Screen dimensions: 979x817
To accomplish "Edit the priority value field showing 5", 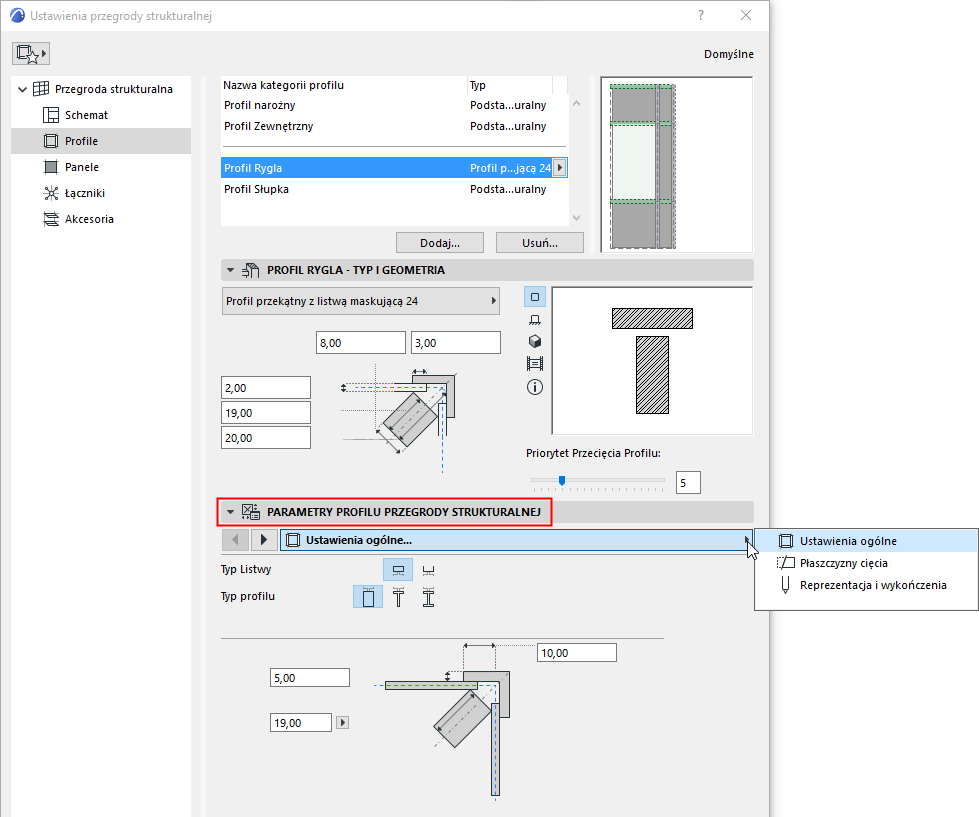I will [x=688, y=482].
